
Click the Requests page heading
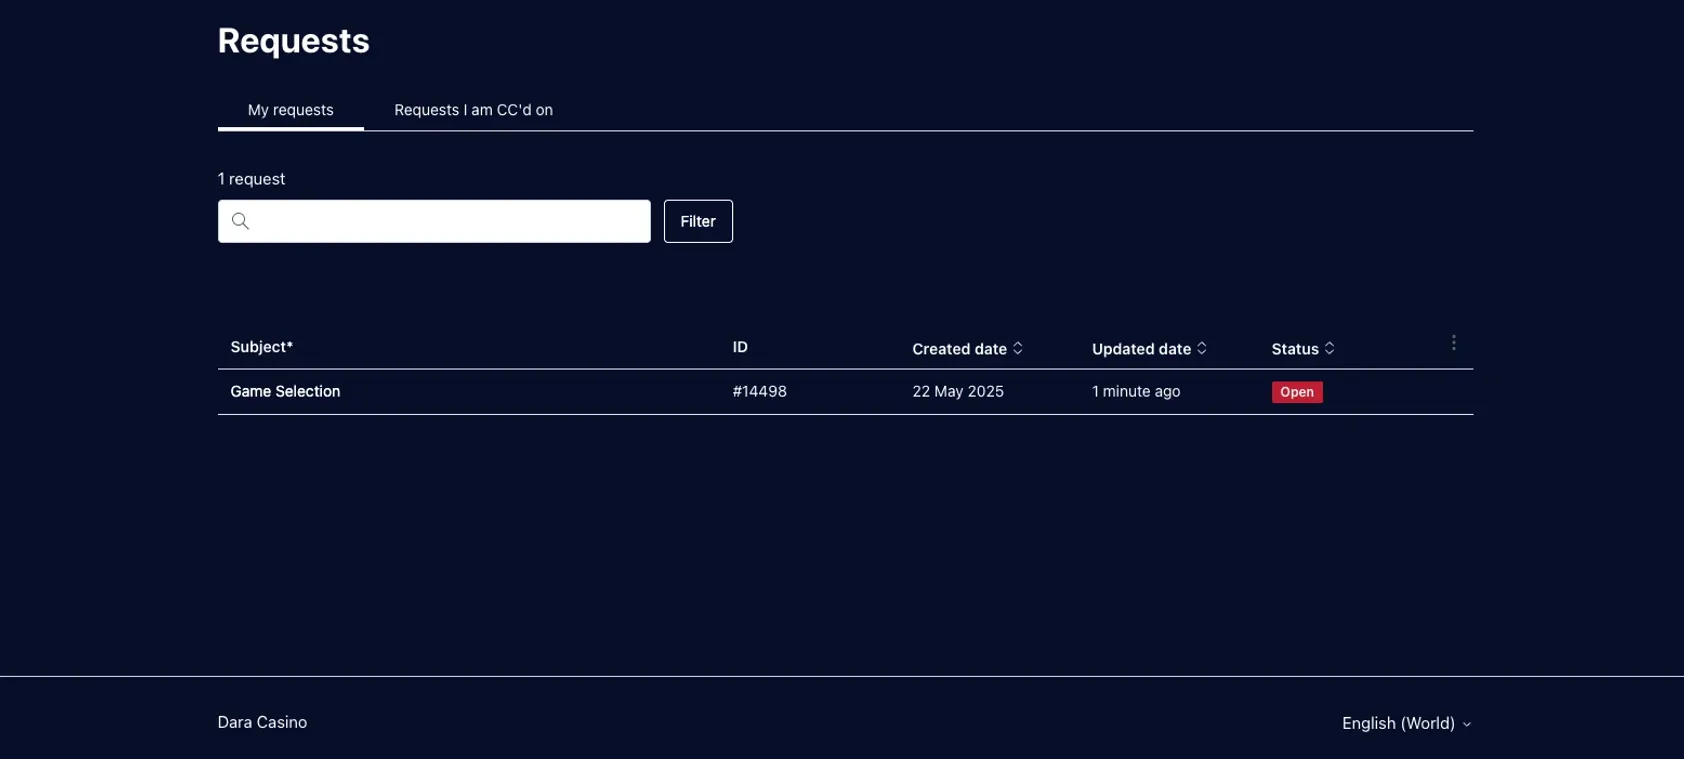coord(294,41)
